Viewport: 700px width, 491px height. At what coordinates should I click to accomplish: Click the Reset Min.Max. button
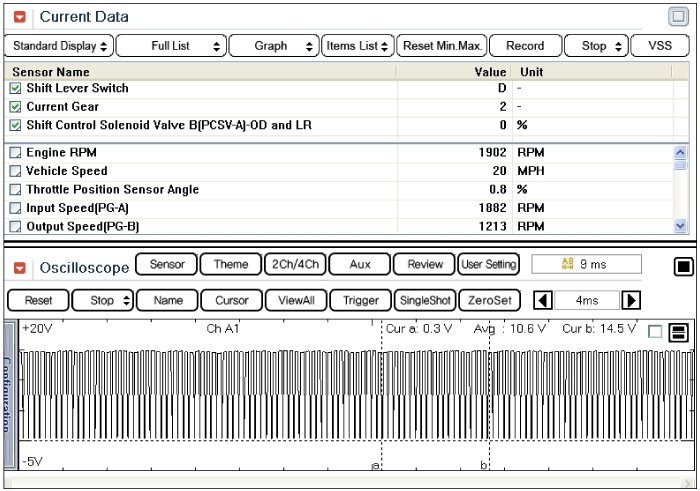pos(442,46)
